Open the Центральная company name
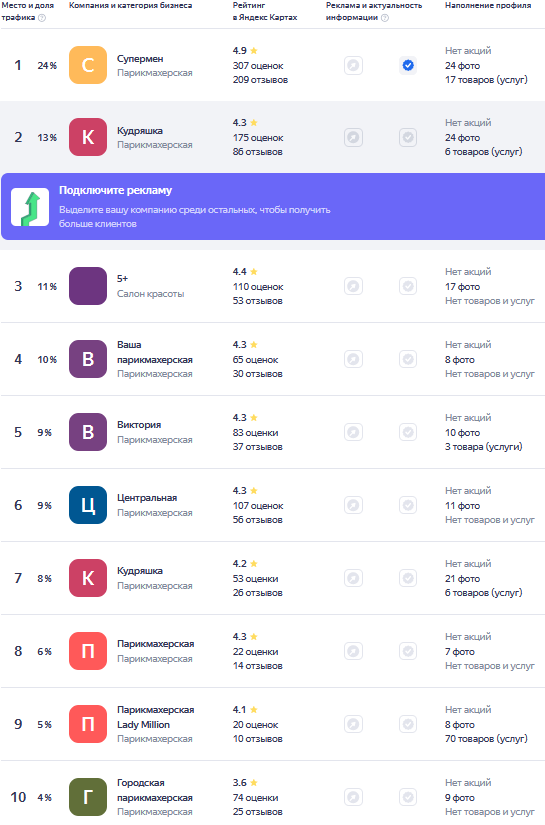The height and width of the screenshot is (825, 545). click(x=147, y=498)
